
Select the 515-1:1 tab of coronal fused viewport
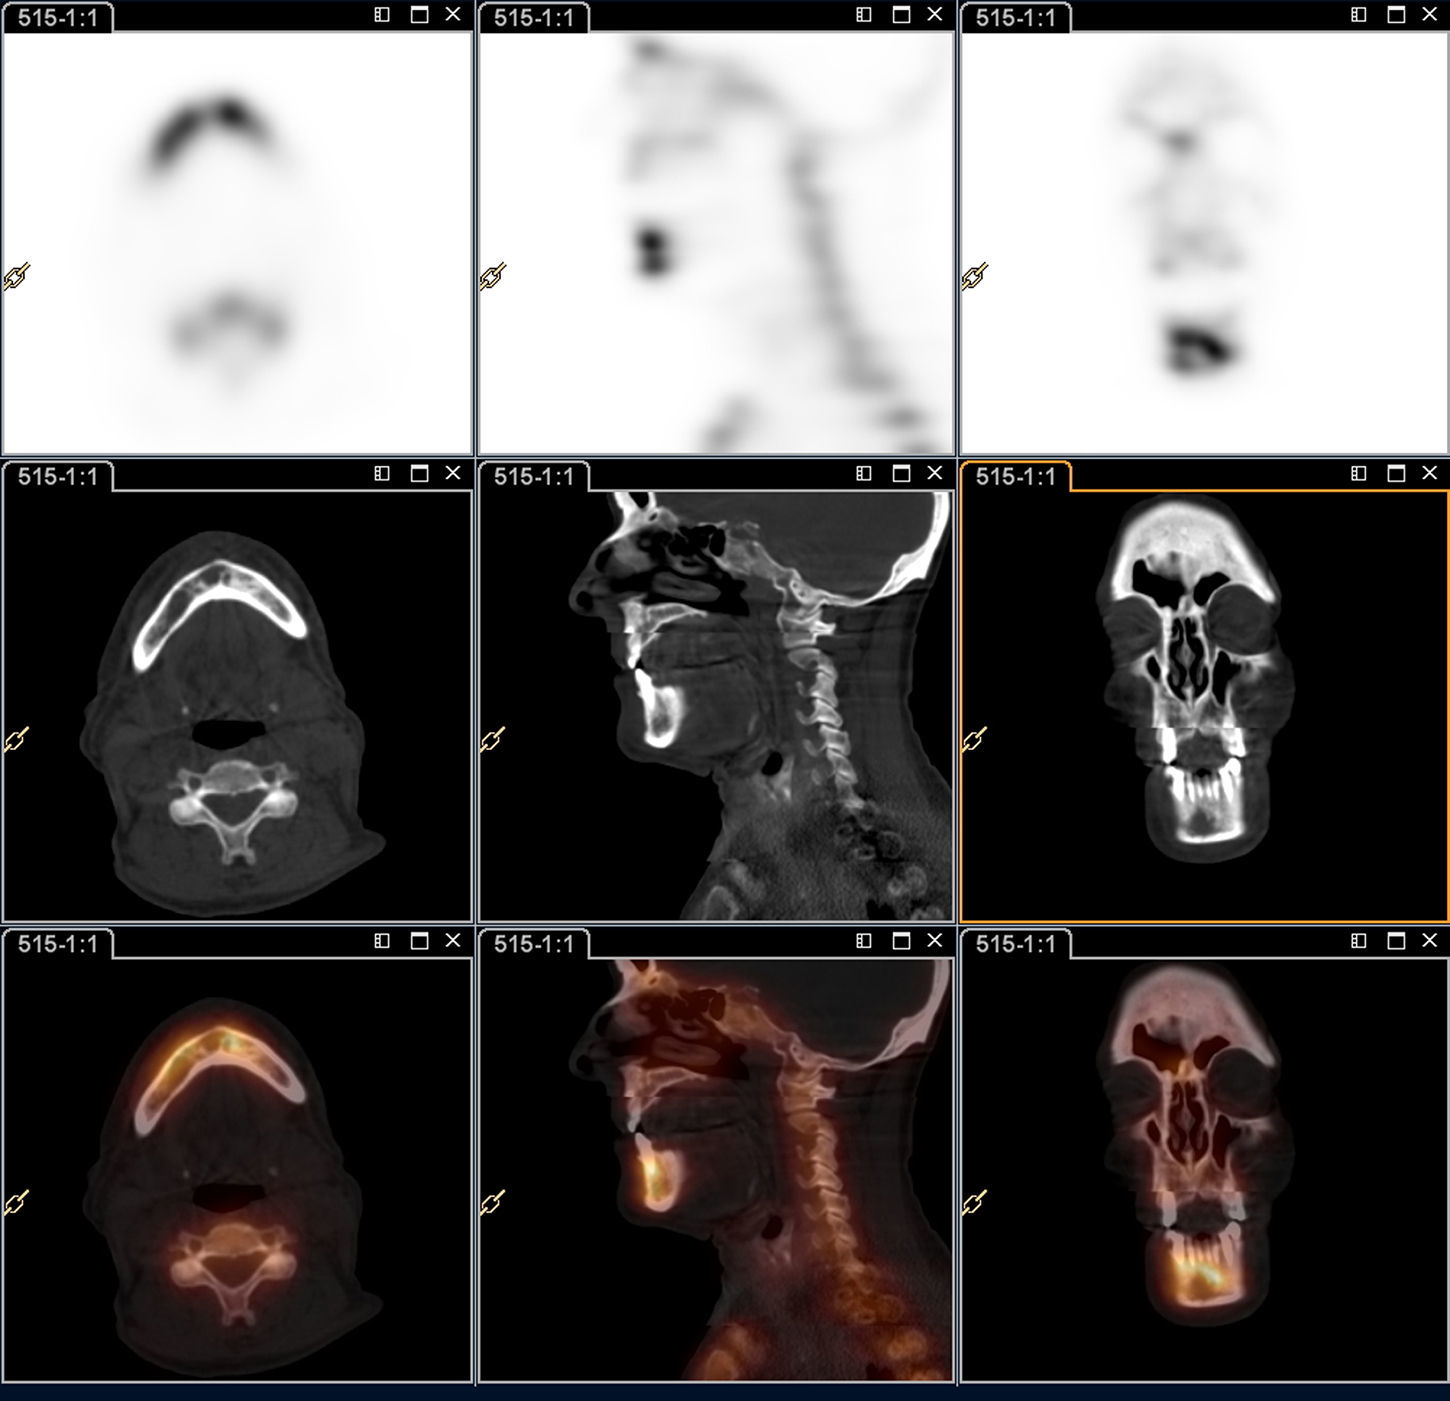(x=1015, y=944)
